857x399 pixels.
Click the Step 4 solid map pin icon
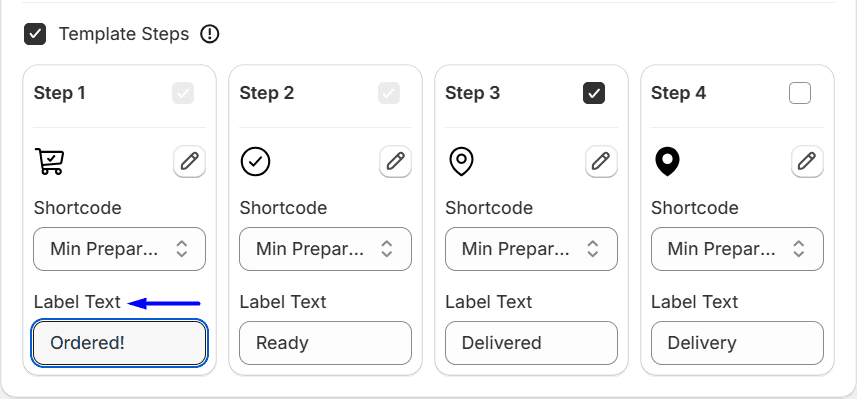[x=667, y=162]
